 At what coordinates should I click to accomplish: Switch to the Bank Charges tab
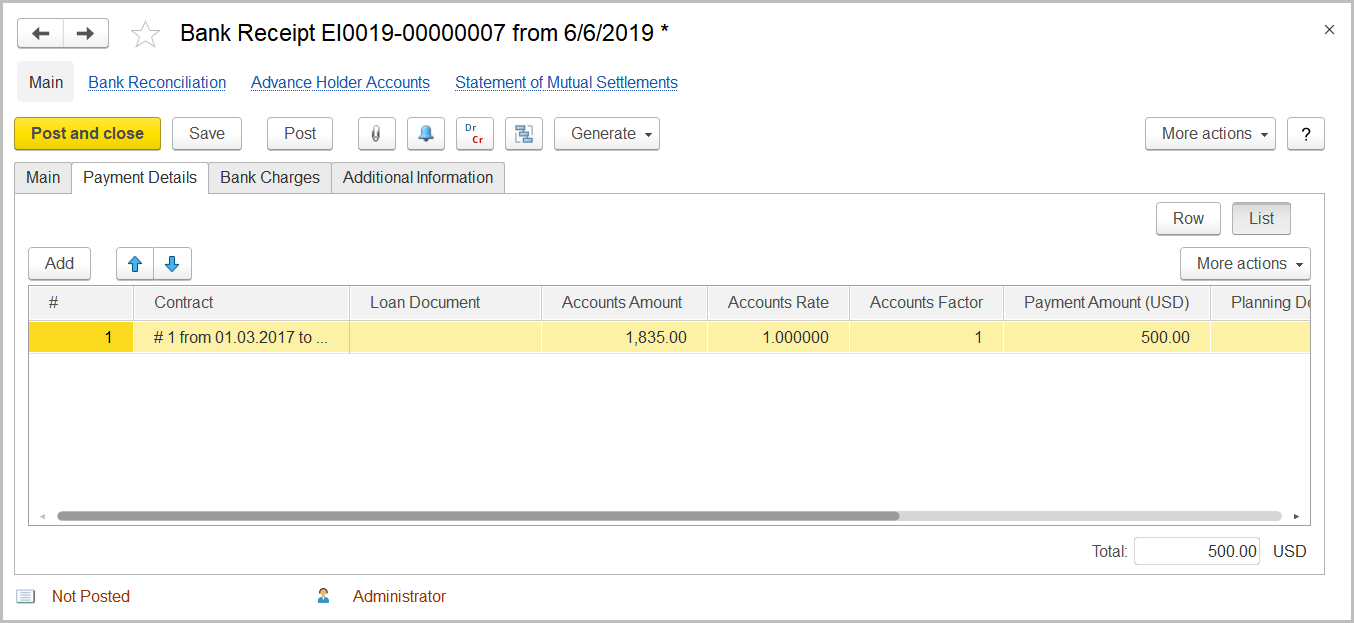pos(270,178)
